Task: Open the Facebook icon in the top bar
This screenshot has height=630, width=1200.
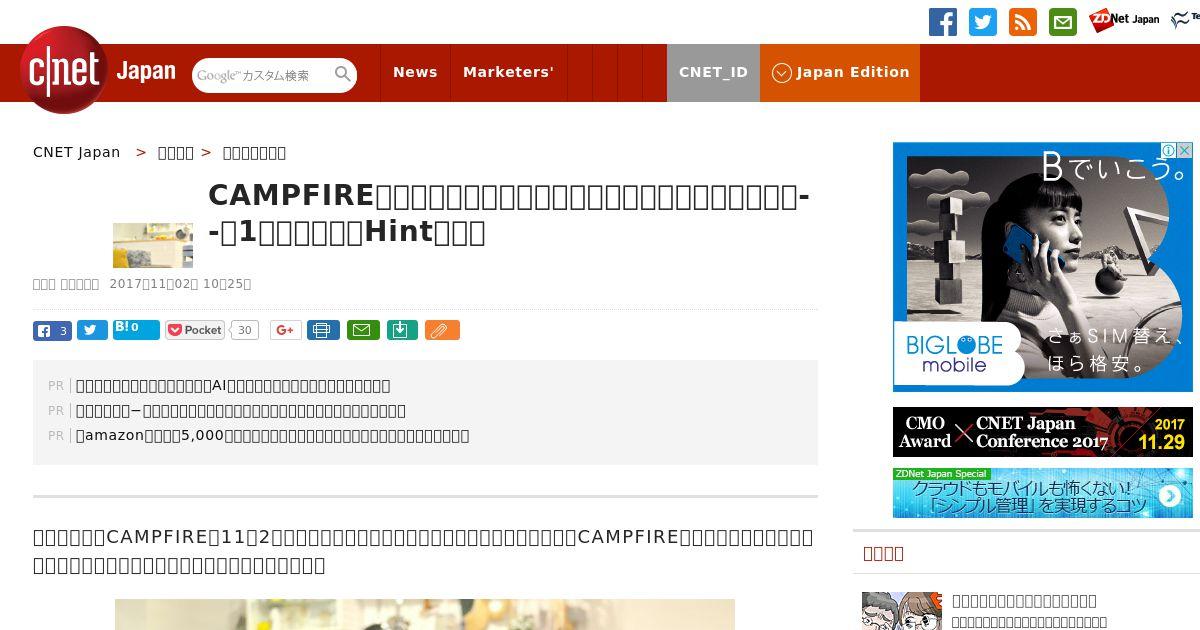Action: coord(943,21)
